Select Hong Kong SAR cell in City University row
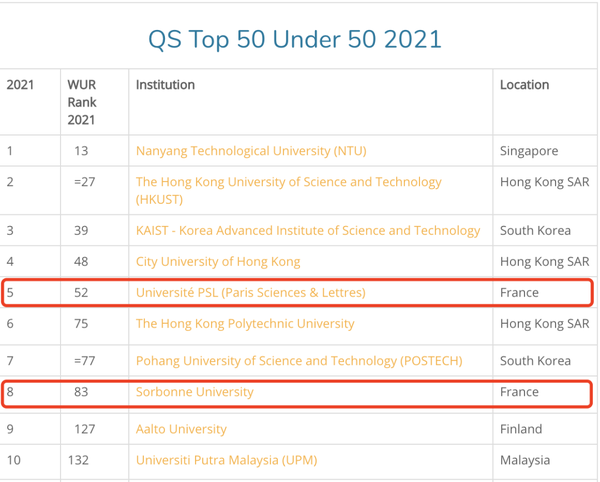The width and height of the screenshot is (600, 482). (545, 262)
